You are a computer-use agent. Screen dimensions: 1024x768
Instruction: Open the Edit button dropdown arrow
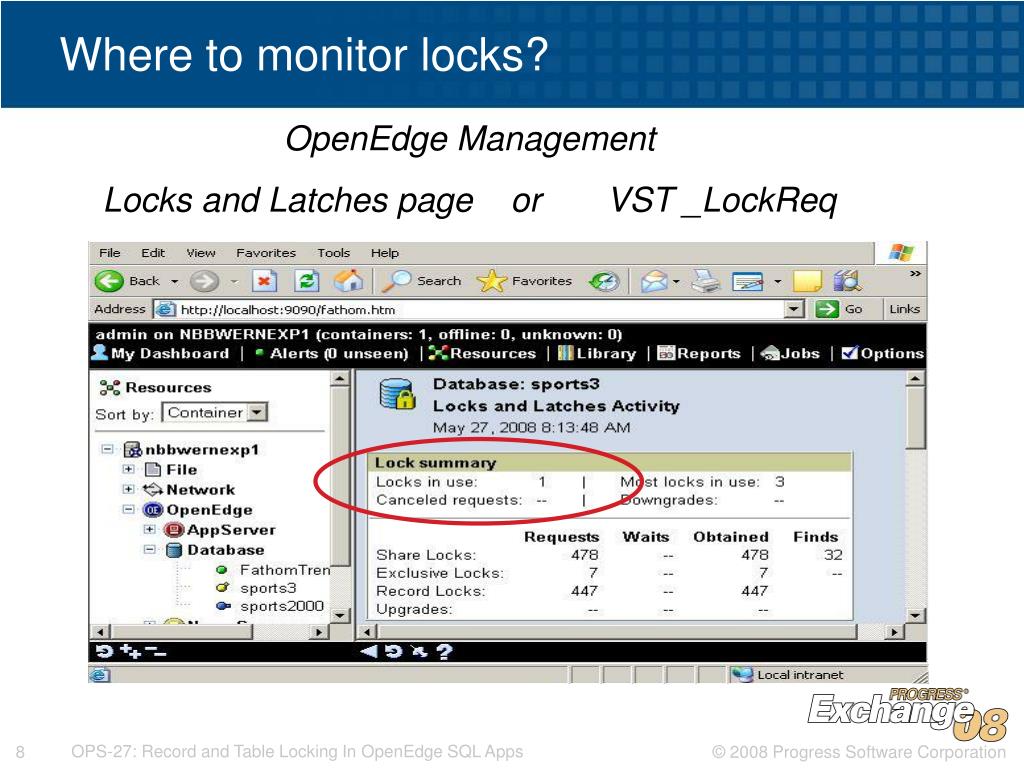point(777,281)
